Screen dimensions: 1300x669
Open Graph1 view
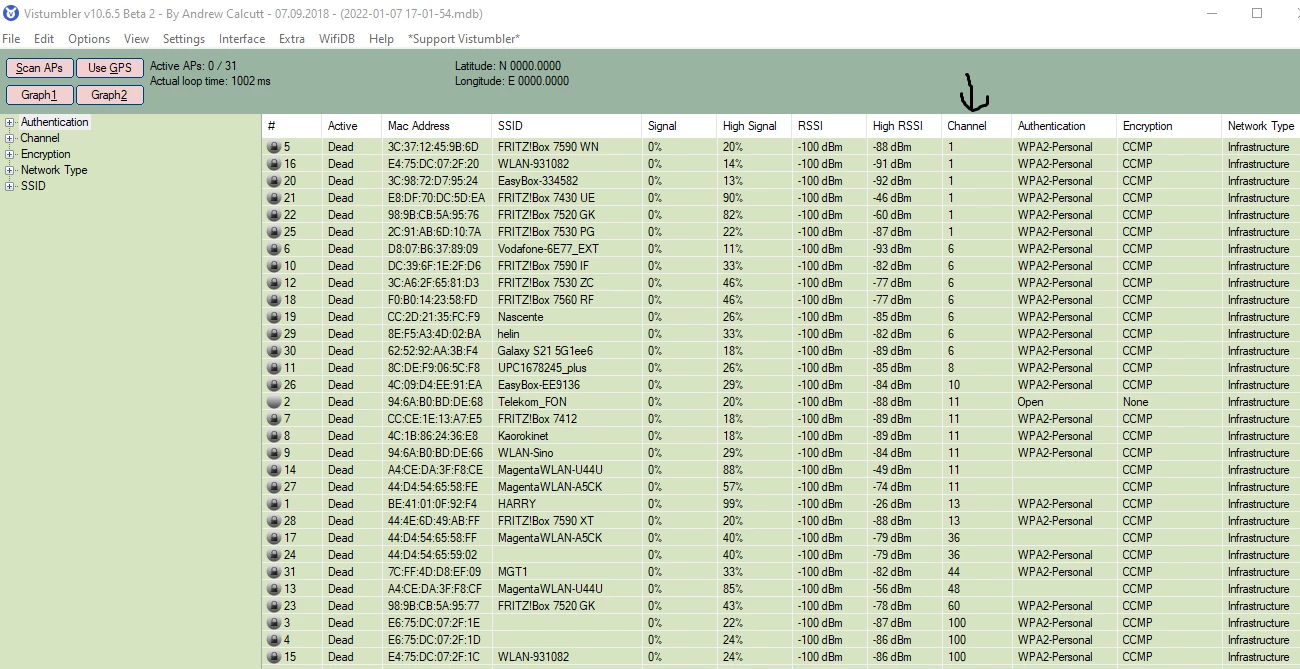click(40, 95)
